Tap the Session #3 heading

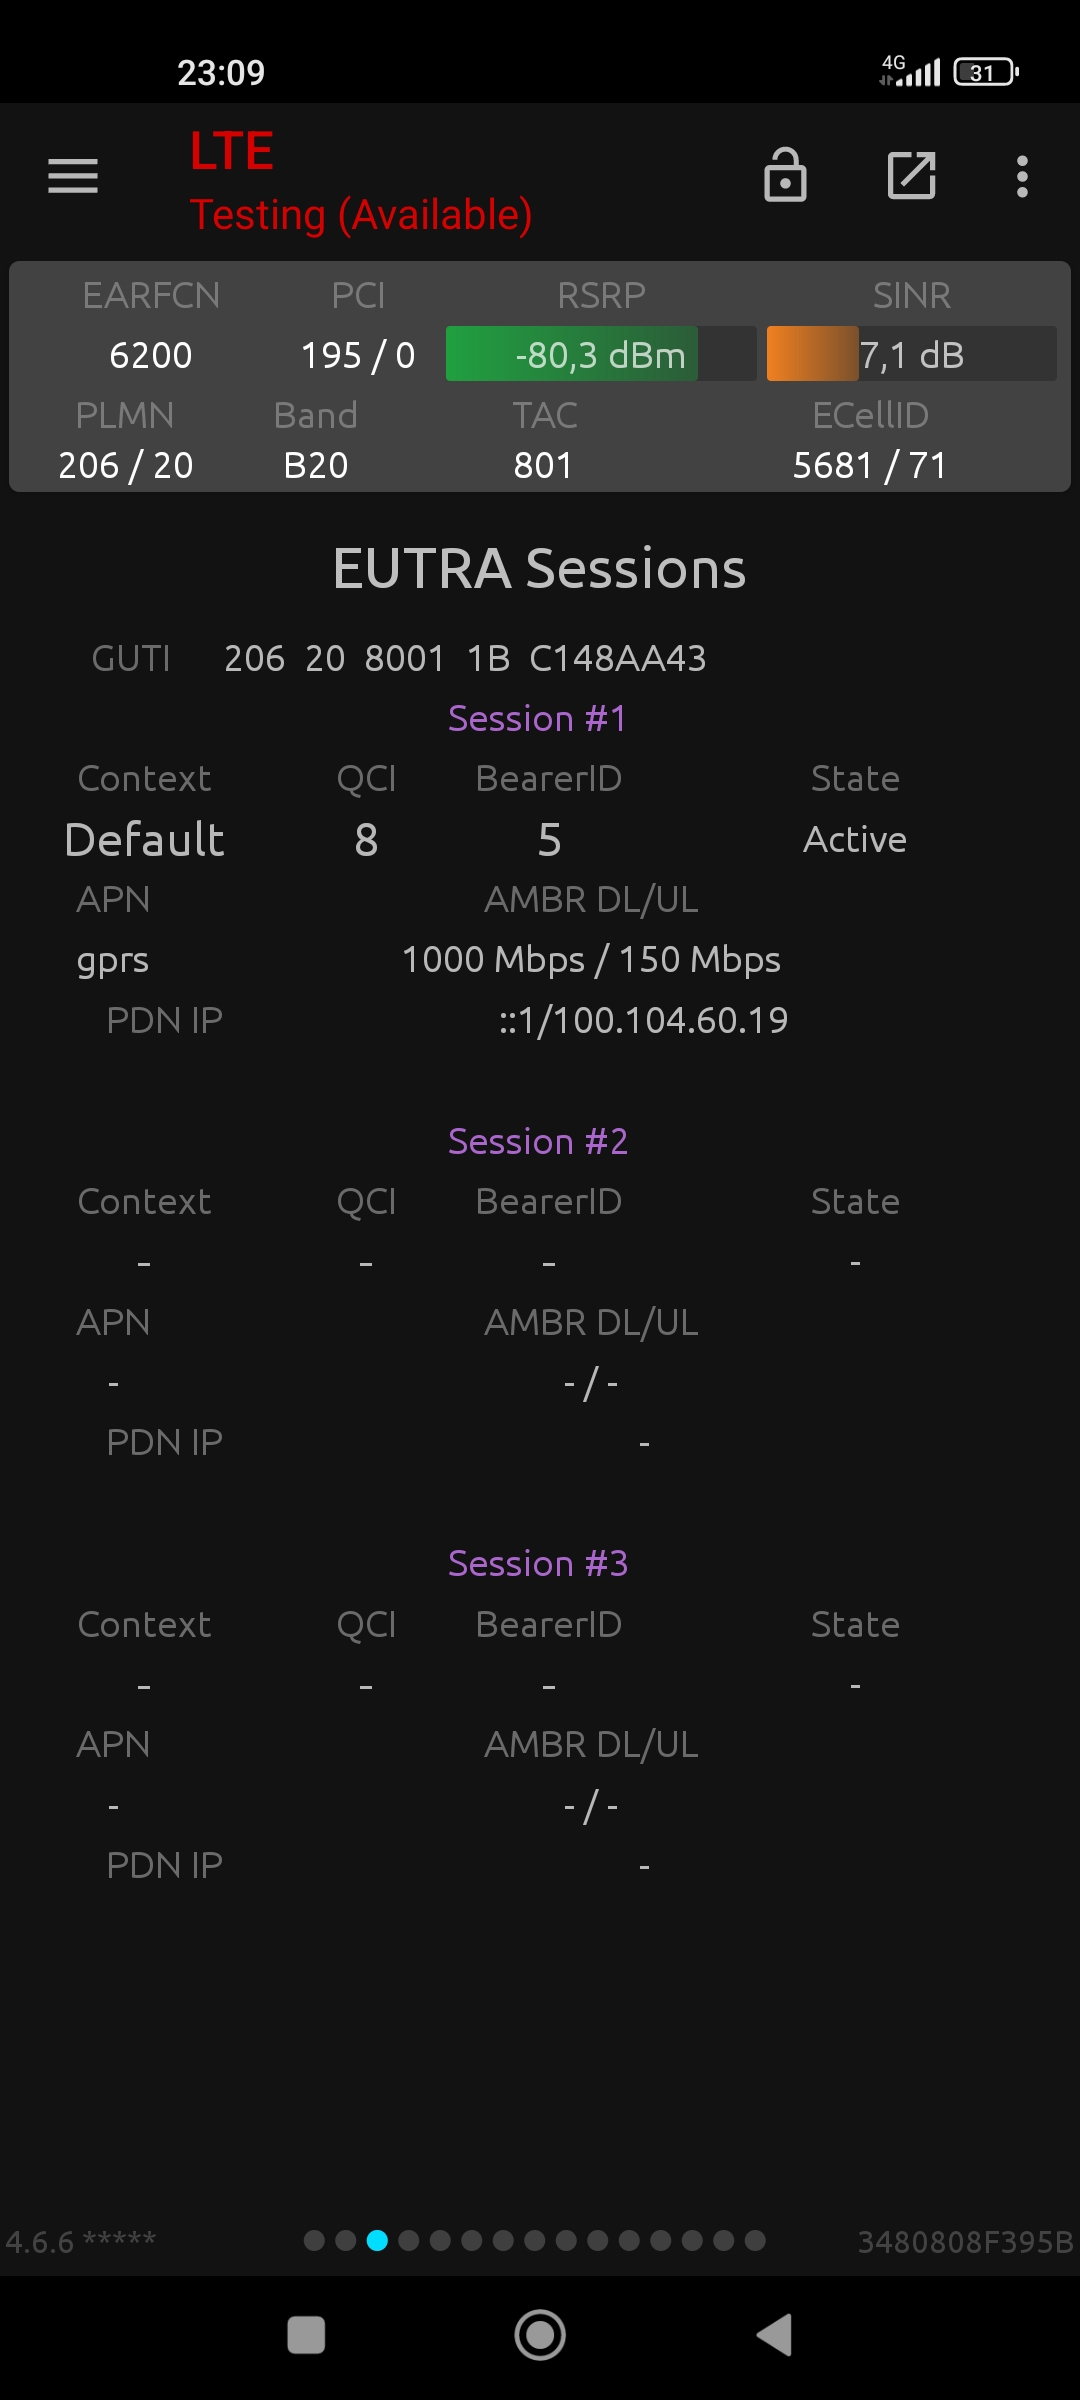click(x=538, y=1563)
